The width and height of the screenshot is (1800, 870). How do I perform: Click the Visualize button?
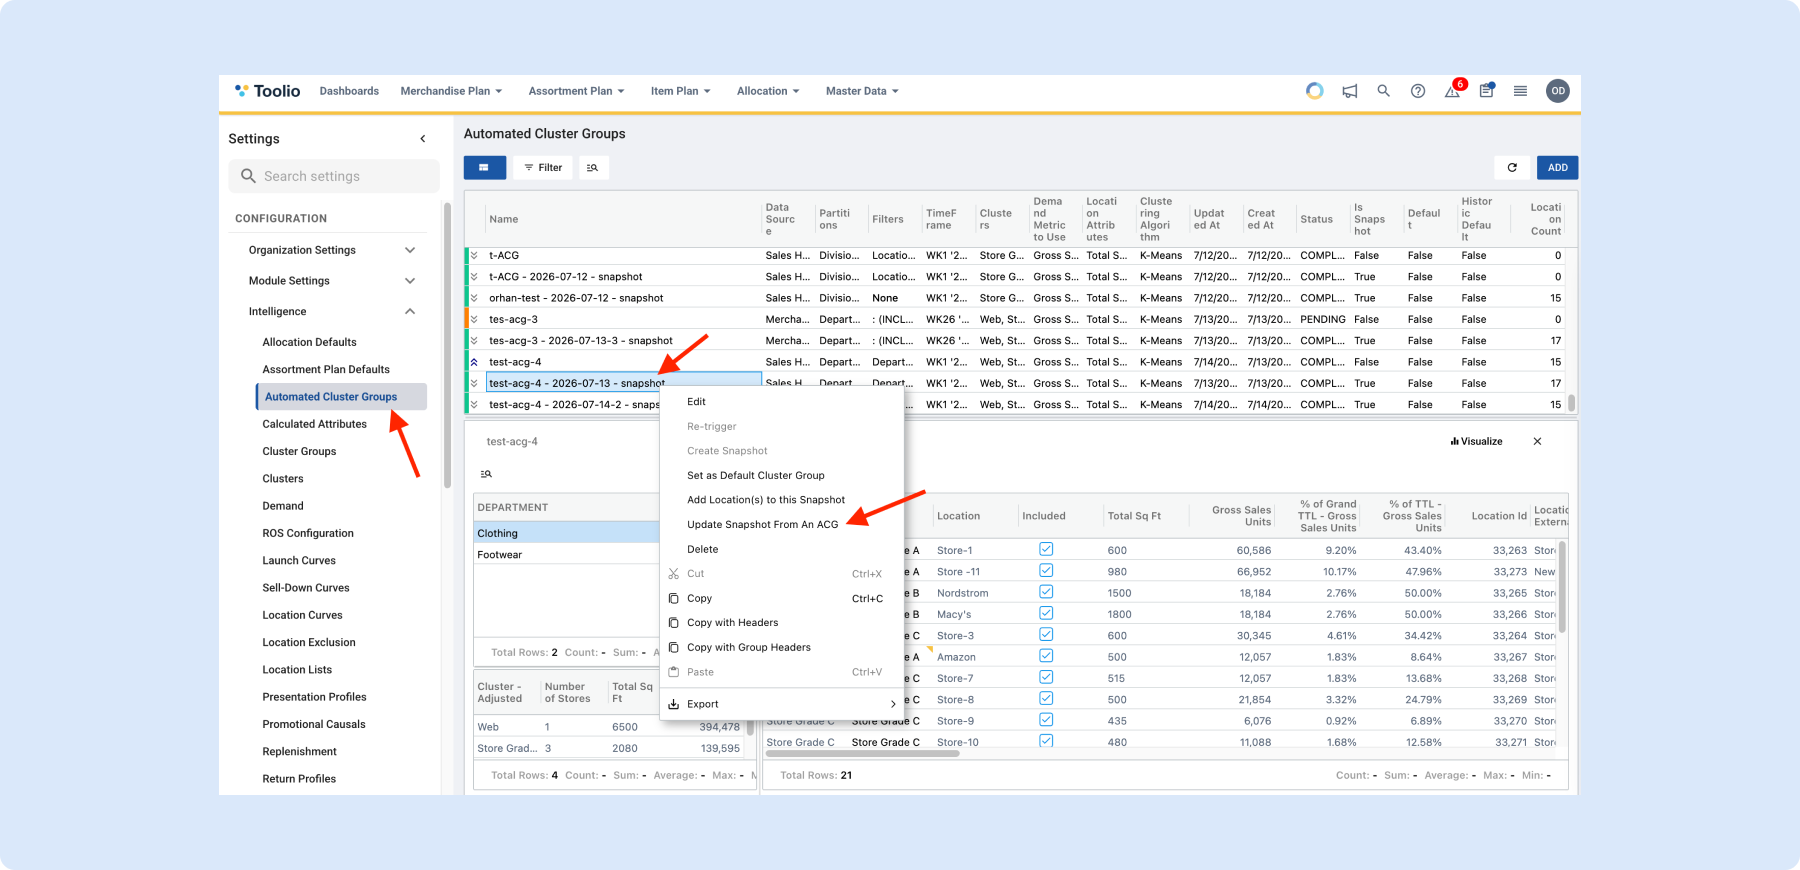[1476, 441]
